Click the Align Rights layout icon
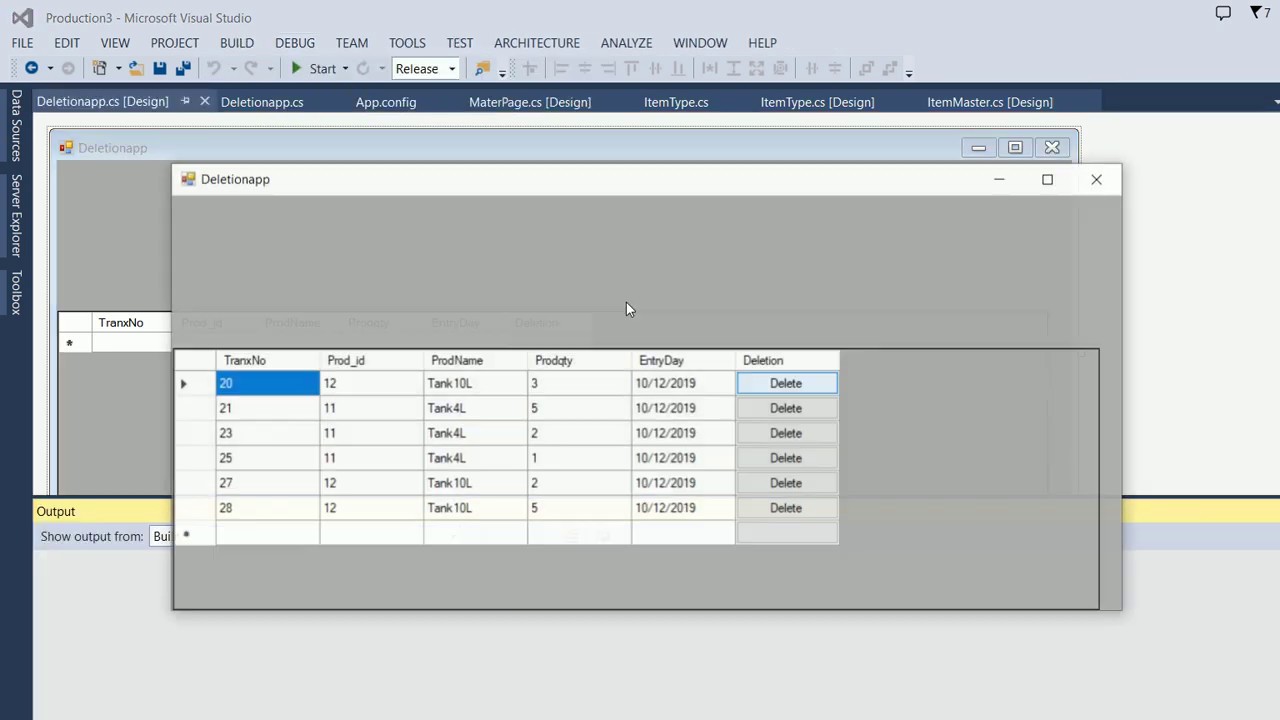The image size is (1280, 720). 608,68
